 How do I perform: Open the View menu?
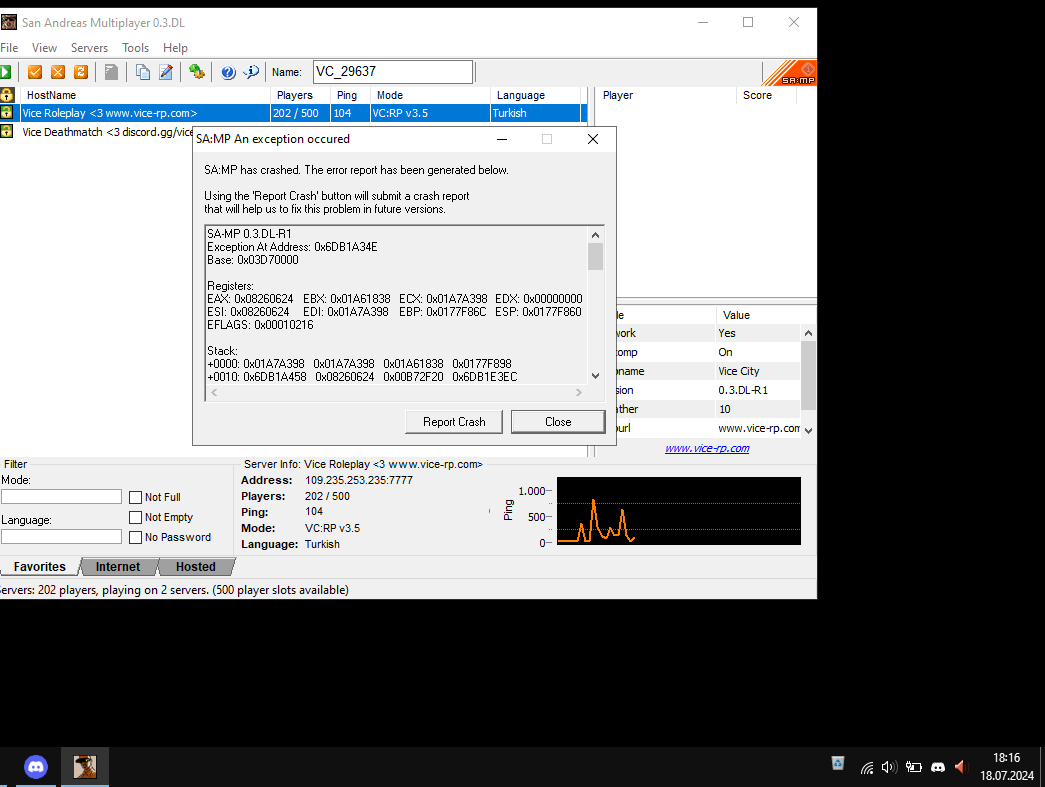pos(45,48)
